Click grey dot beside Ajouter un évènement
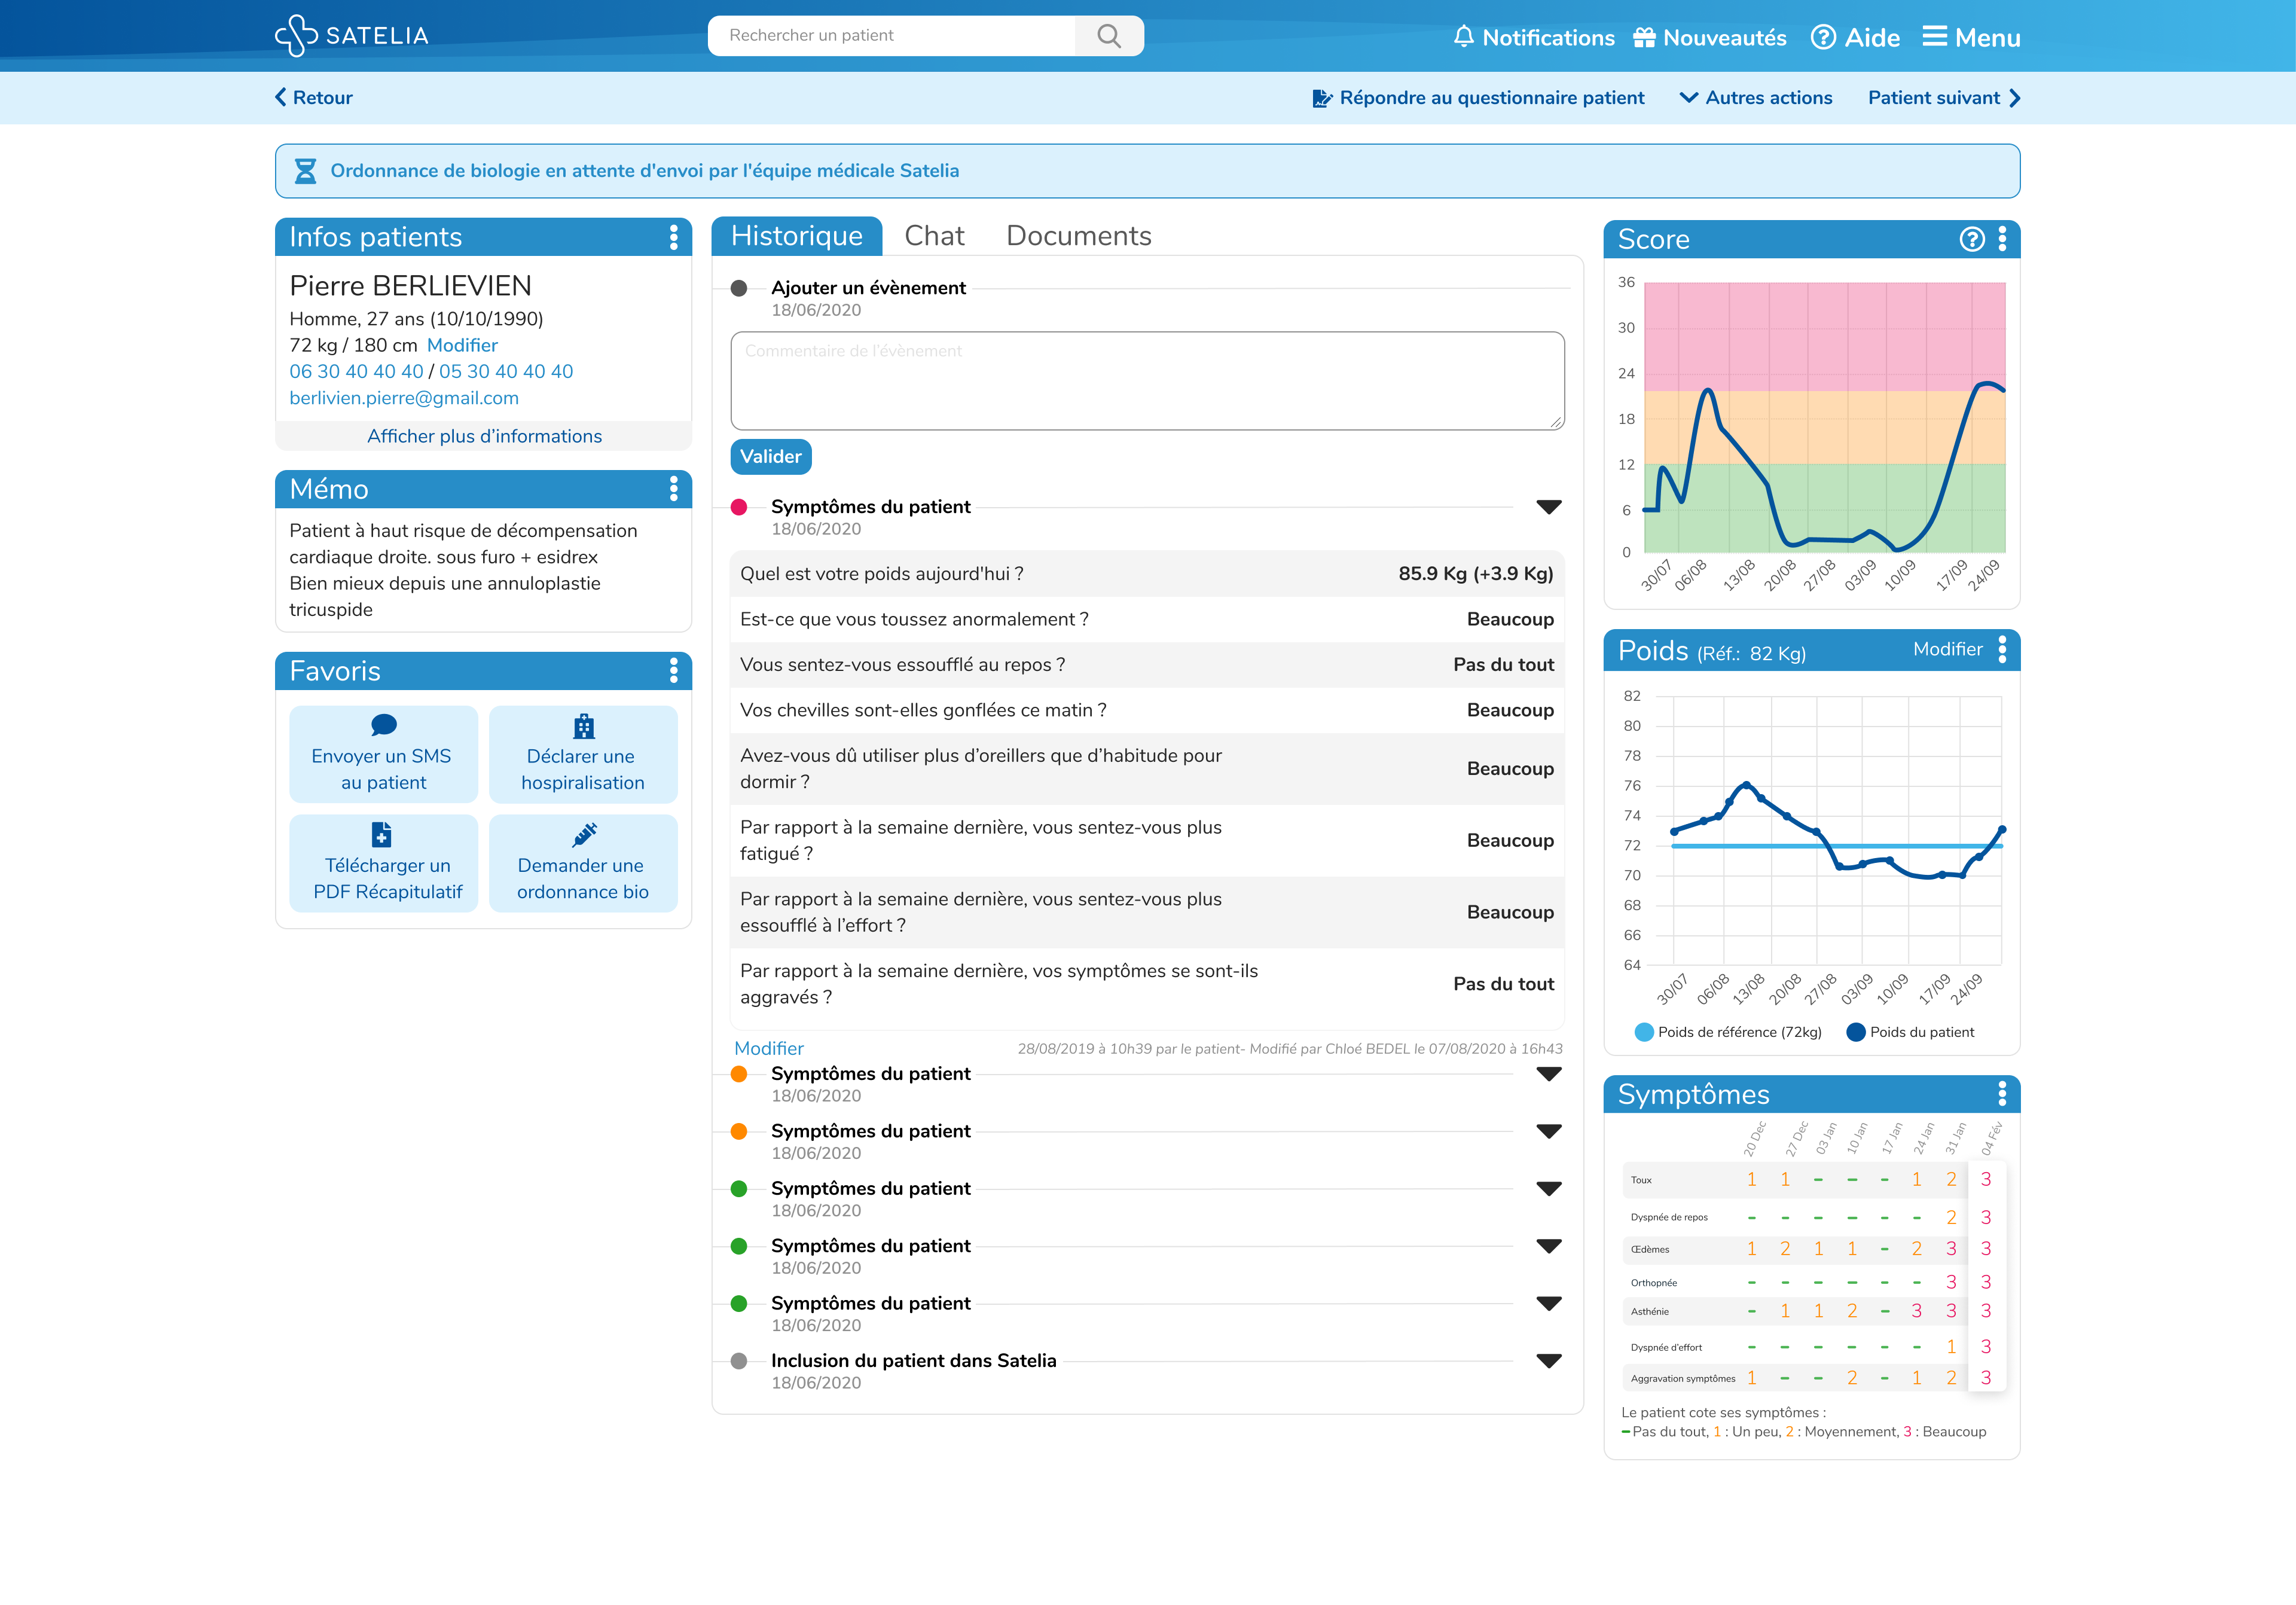This screenshot has width=2296, height=1605. [739, 288]
